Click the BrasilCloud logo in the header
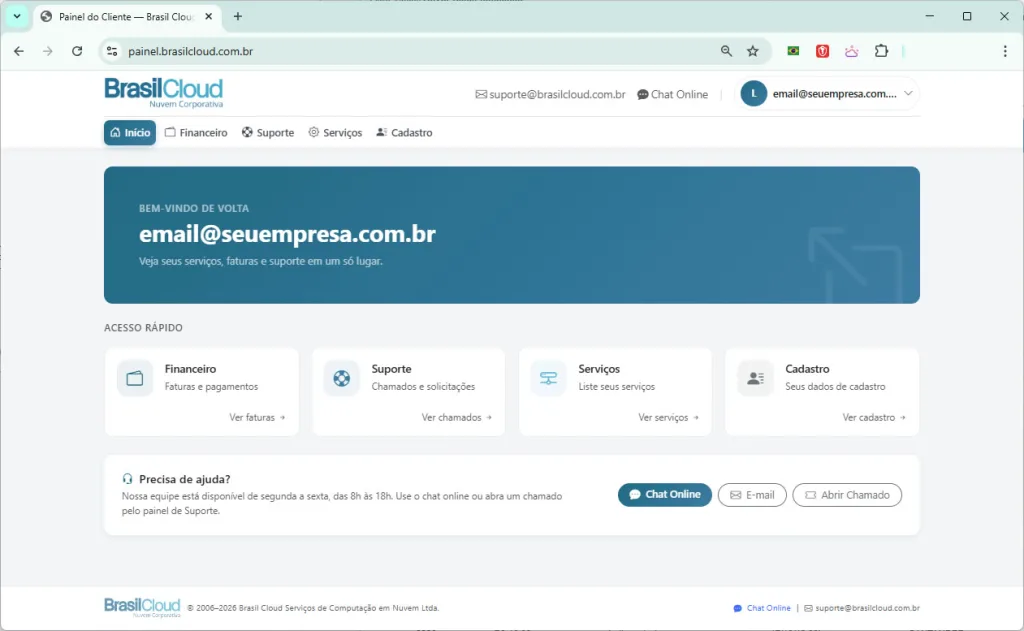 pos(163,93)
